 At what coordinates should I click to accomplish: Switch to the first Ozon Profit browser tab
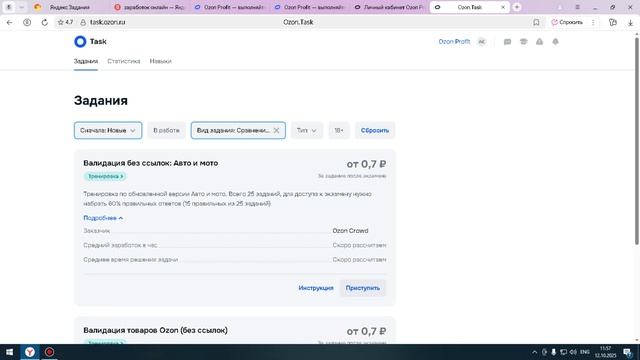[229, 7]
